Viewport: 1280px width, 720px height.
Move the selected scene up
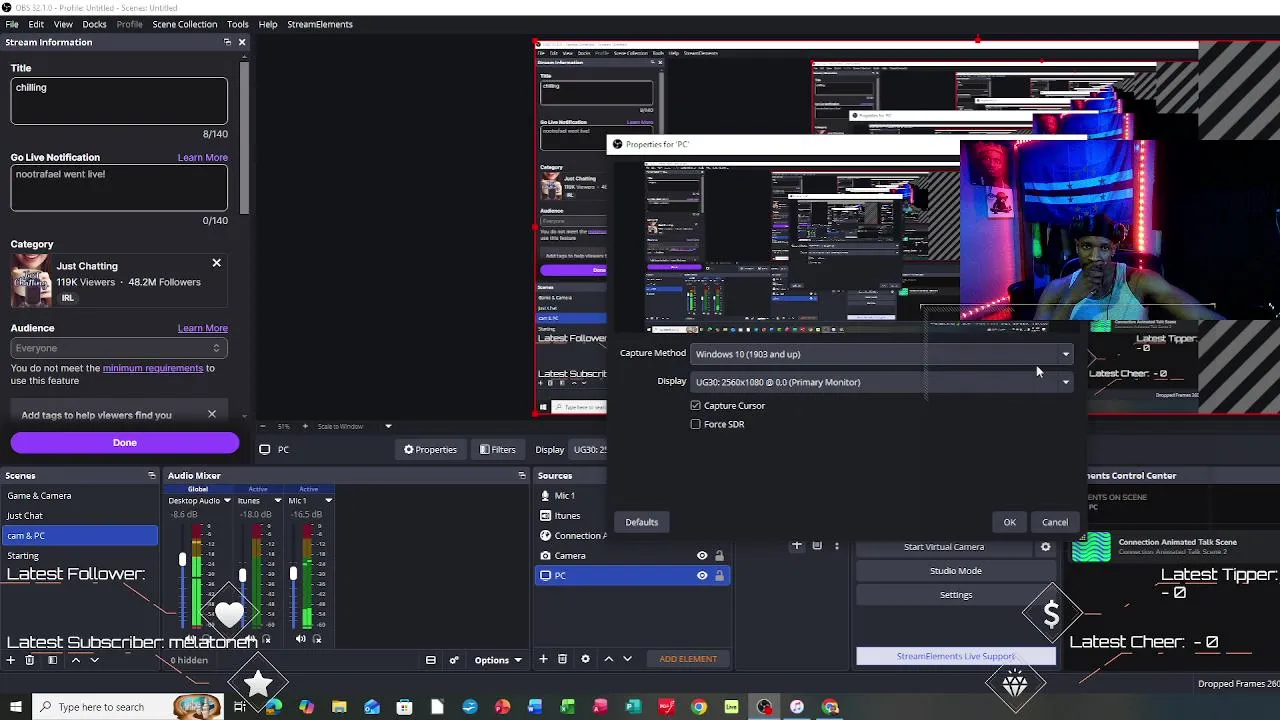click(x=75, y=660)
